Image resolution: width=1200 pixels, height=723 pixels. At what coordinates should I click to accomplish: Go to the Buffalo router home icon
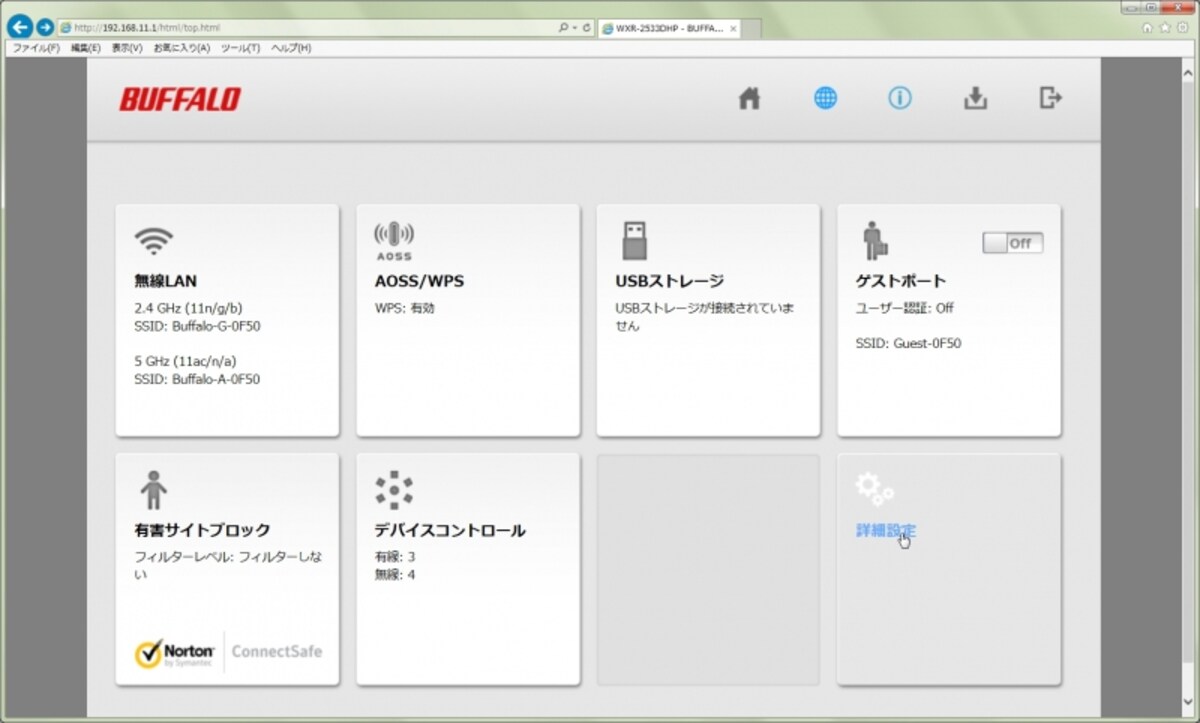pos(750,98)
